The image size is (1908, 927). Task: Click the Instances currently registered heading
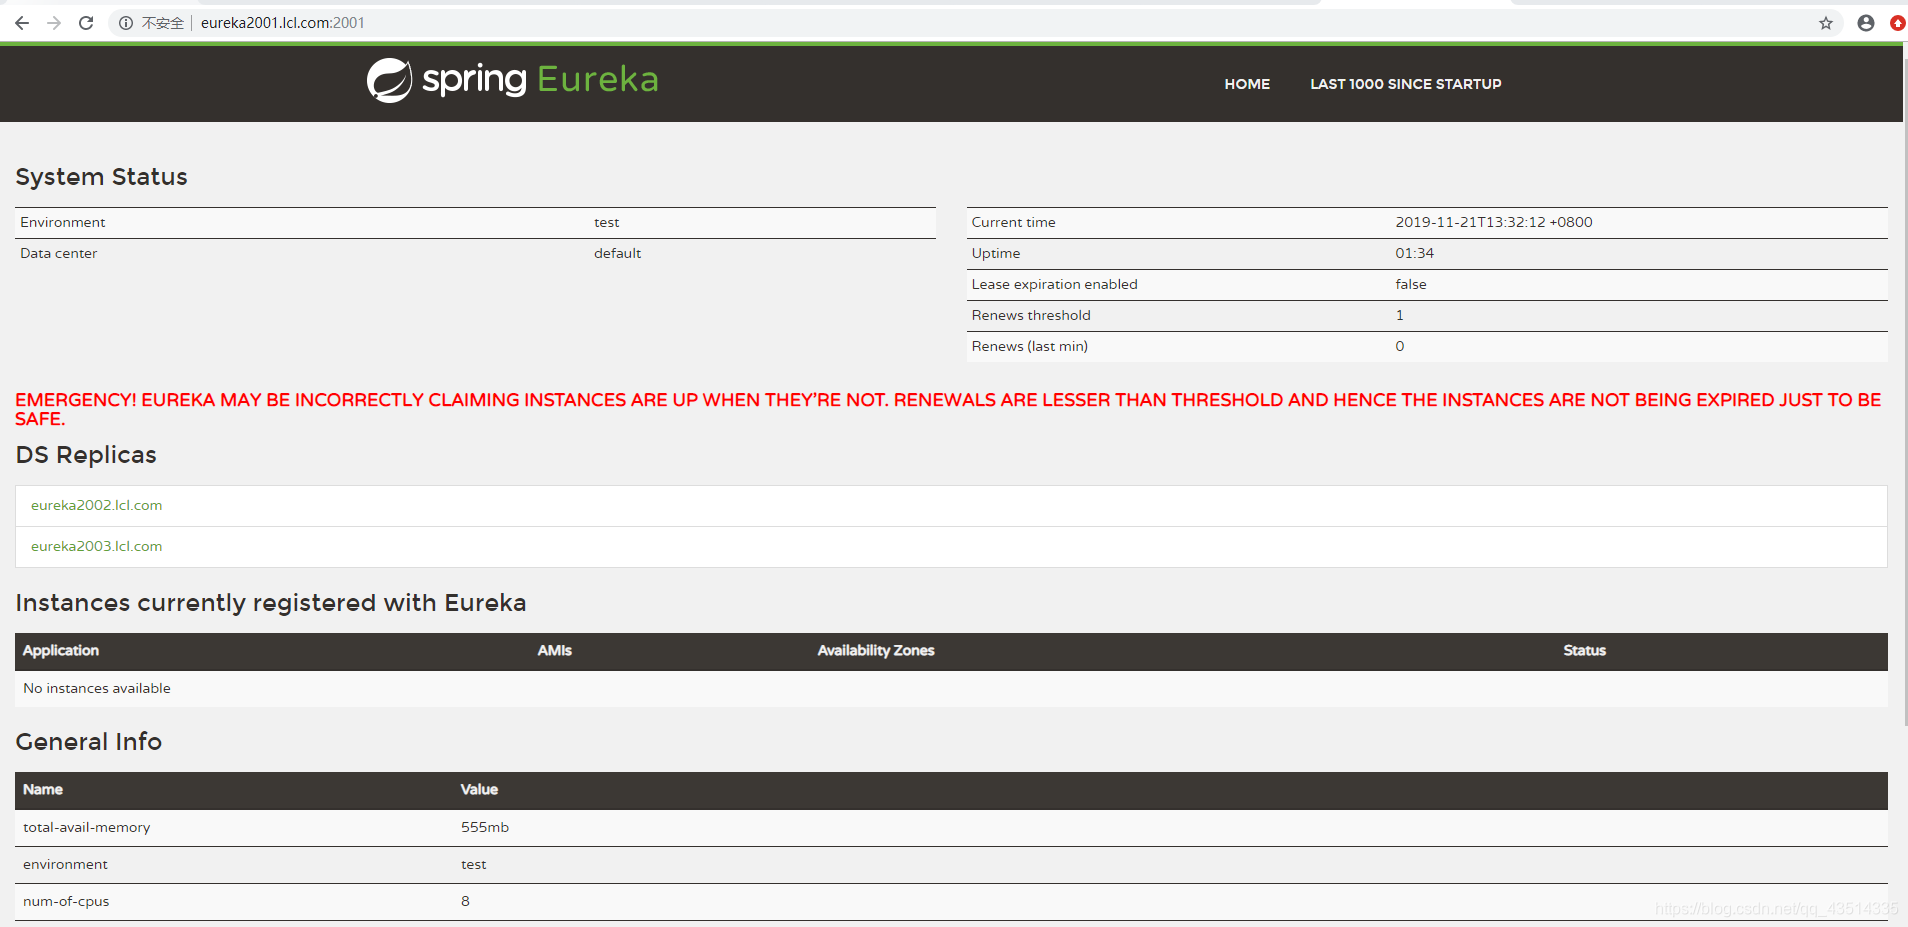pyautogui.click(x=271, y=603)
